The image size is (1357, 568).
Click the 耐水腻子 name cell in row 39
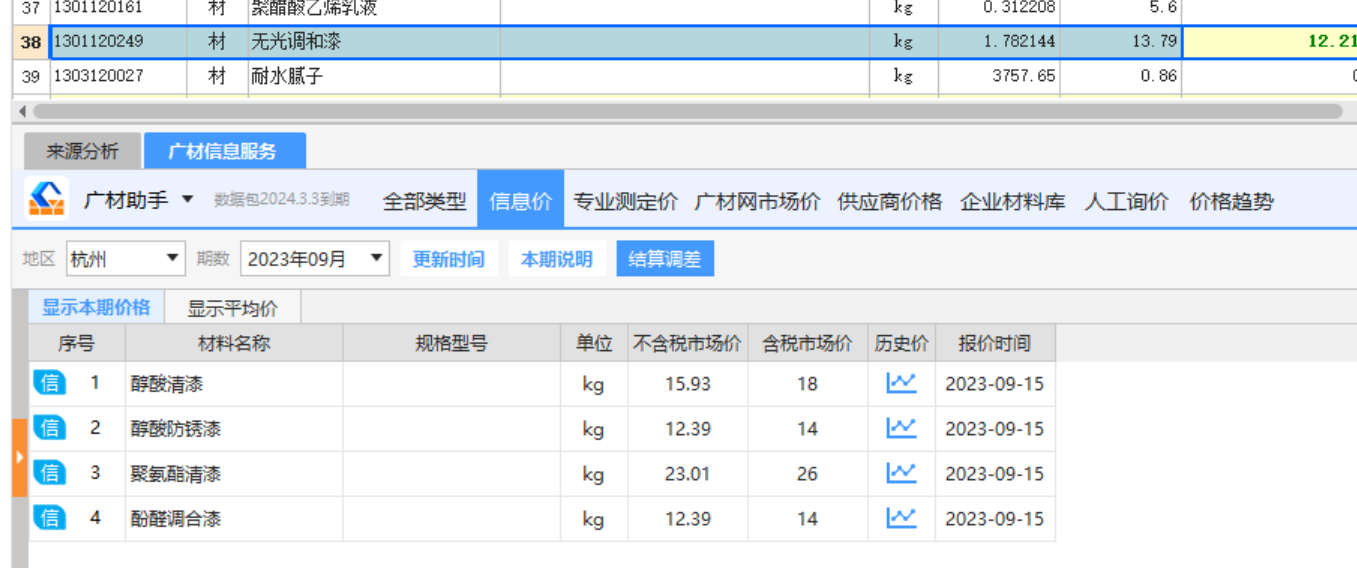pyautogui.click(x=374, y=76)
